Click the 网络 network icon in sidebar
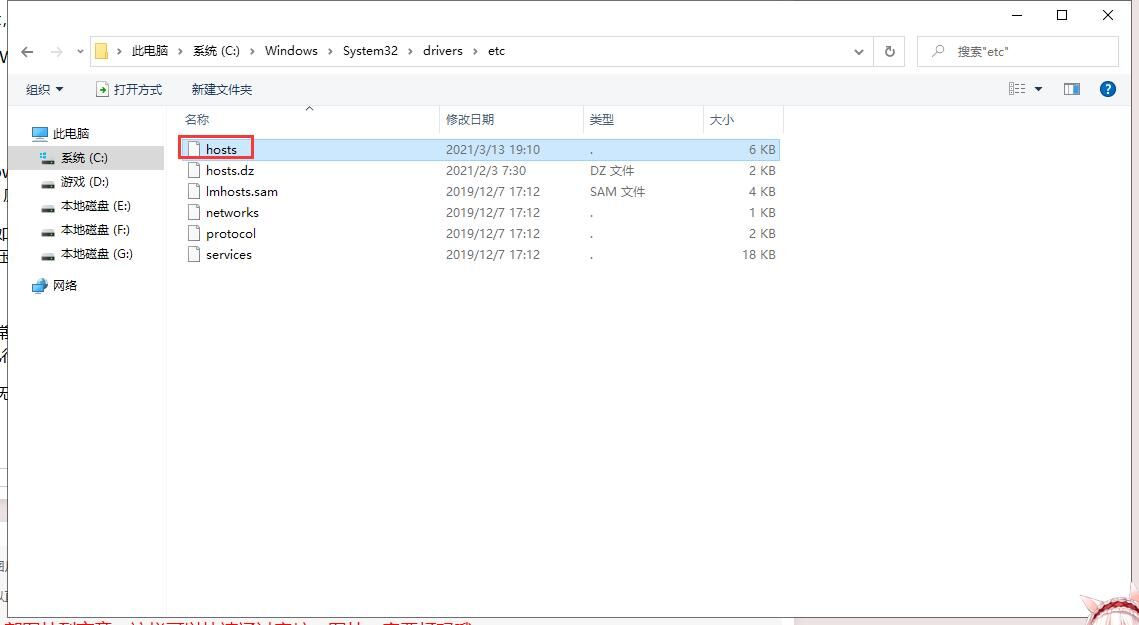Screen dimensions: 1139x625 [40, 285]
